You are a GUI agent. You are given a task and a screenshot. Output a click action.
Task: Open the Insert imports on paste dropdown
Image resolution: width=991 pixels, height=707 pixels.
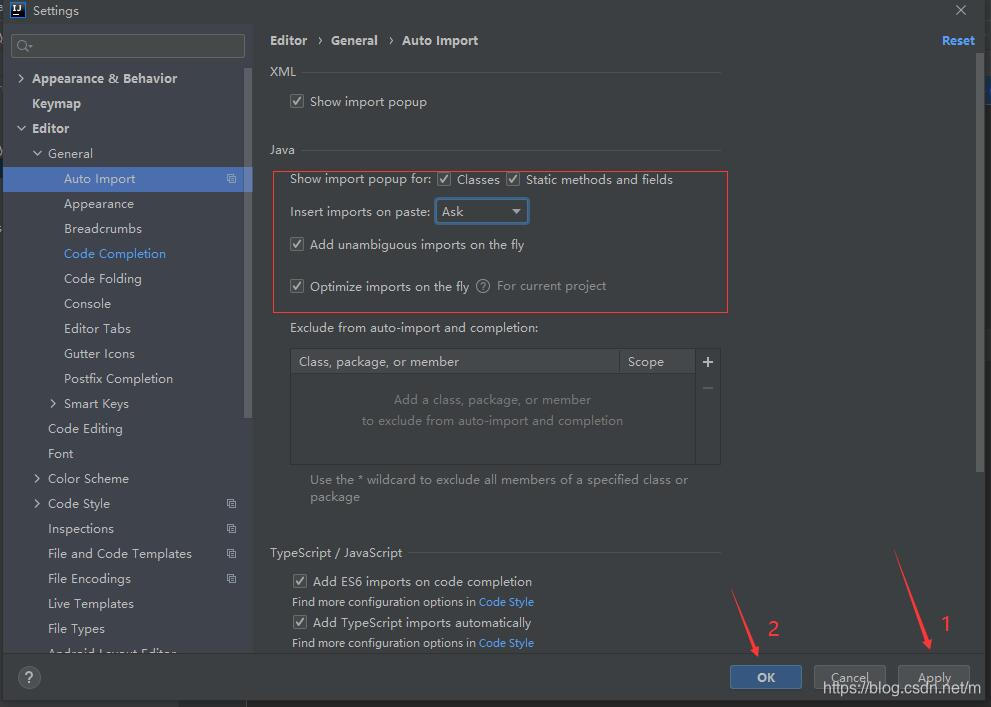pyautogui.click(x=482, y=212)
